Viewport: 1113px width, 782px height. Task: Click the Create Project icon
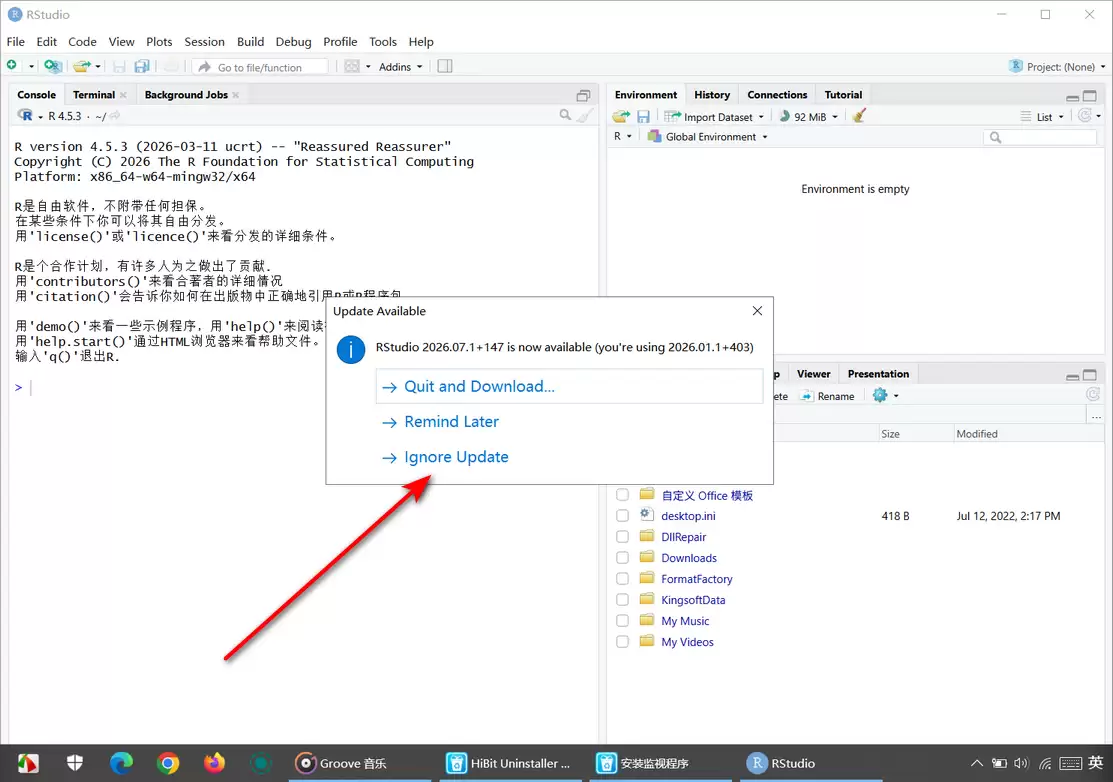tap(53, 66)
